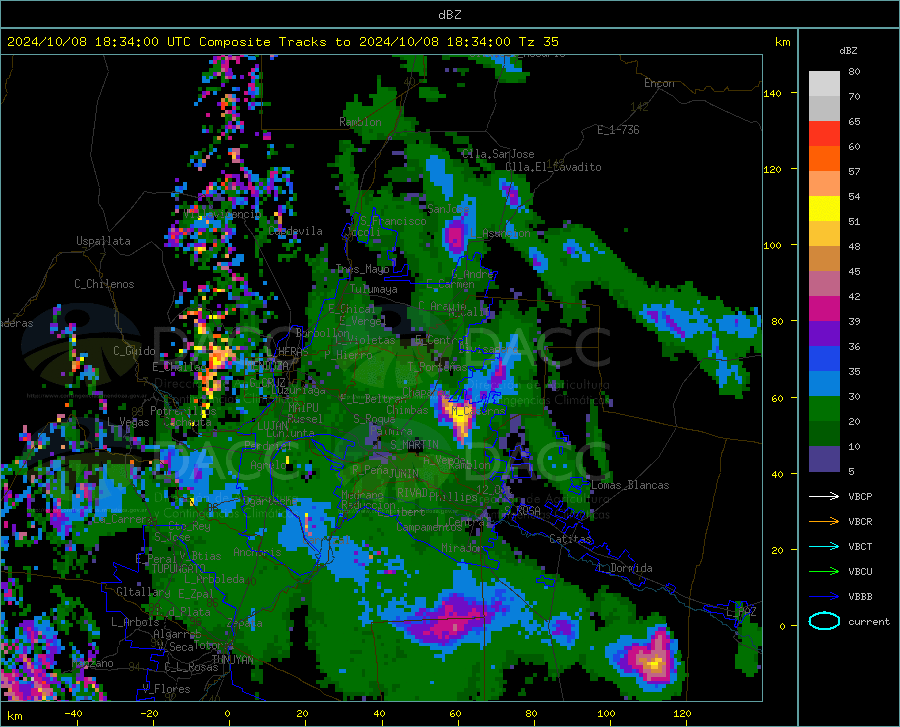Screen dimensions: 900x727
Task: Pick the magenta 42 dBZ color swatch
Action: click(824, 309)
